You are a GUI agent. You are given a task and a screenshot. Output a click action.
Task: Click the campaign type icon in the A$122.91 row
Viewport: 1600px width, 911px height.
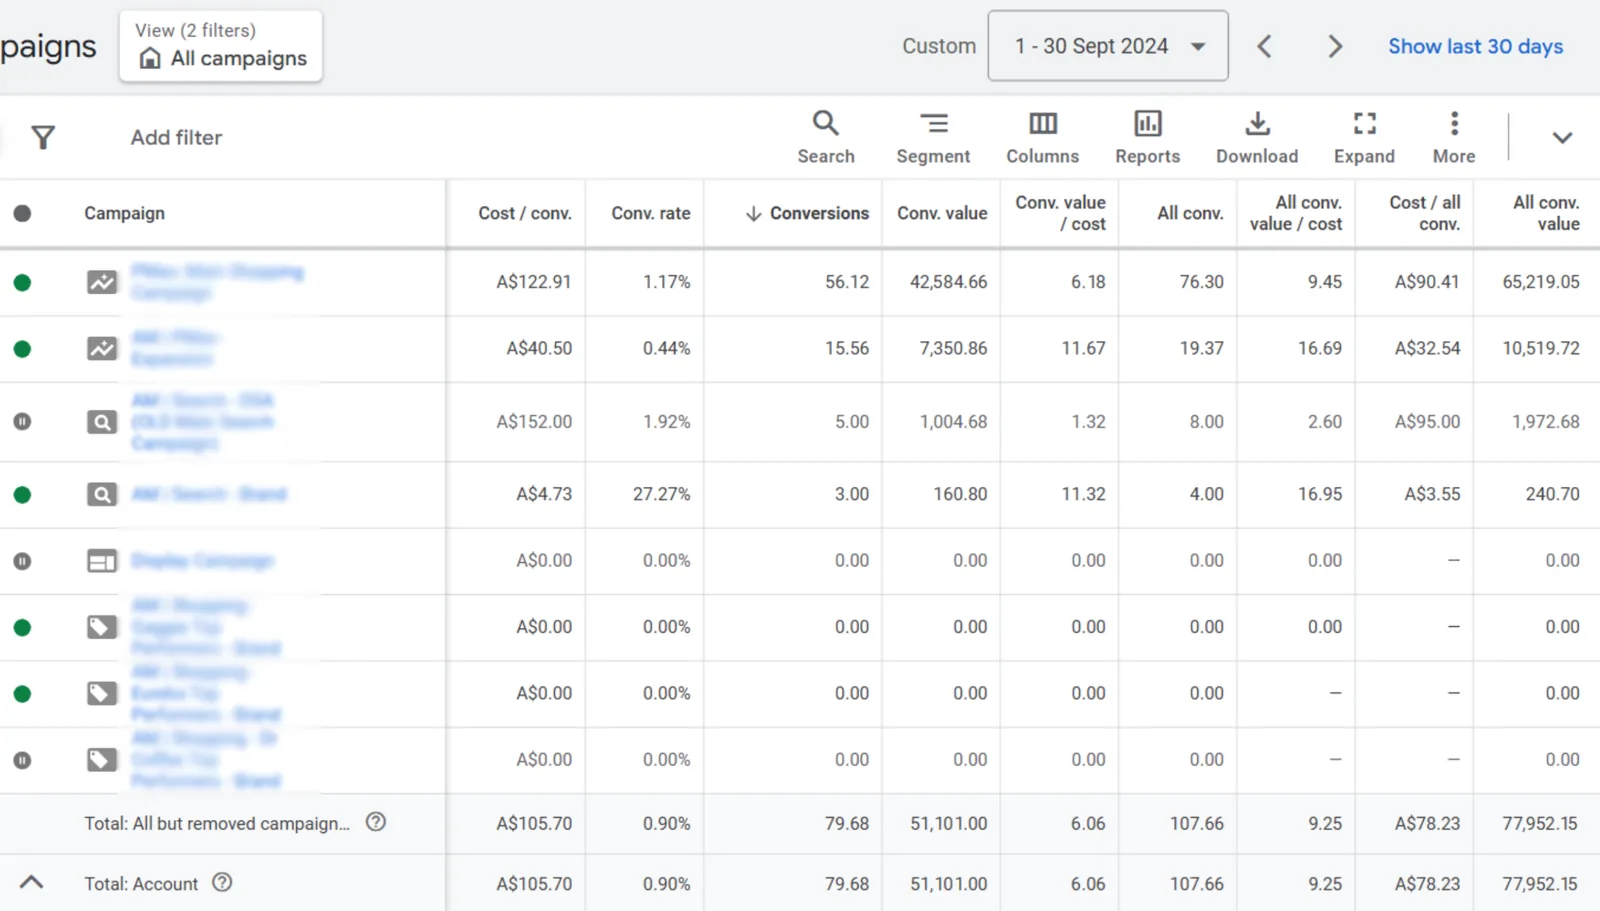coord(102,282)
